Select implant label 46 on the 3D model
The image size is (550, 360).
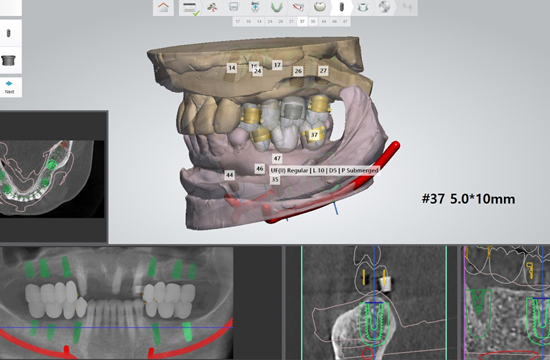click(260, 169)
